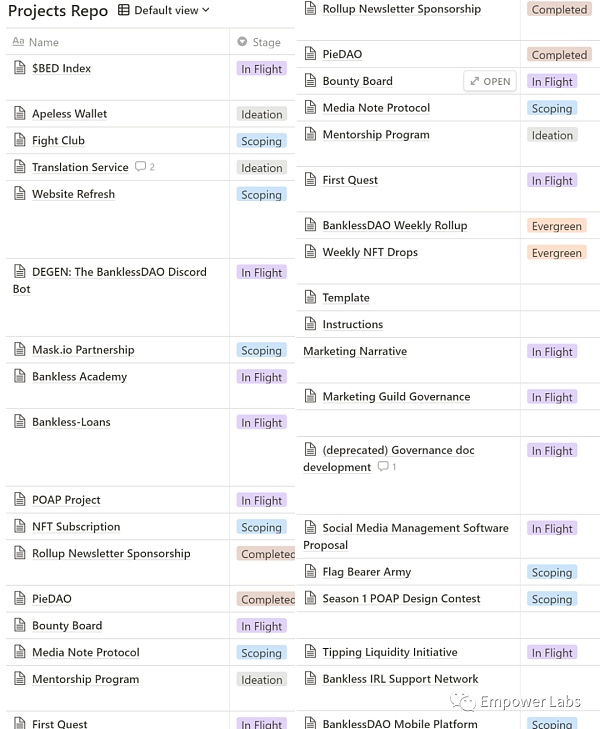Click the Instructions page icon
The width and height of the screenshot is (600, 729).
[310, 324]
